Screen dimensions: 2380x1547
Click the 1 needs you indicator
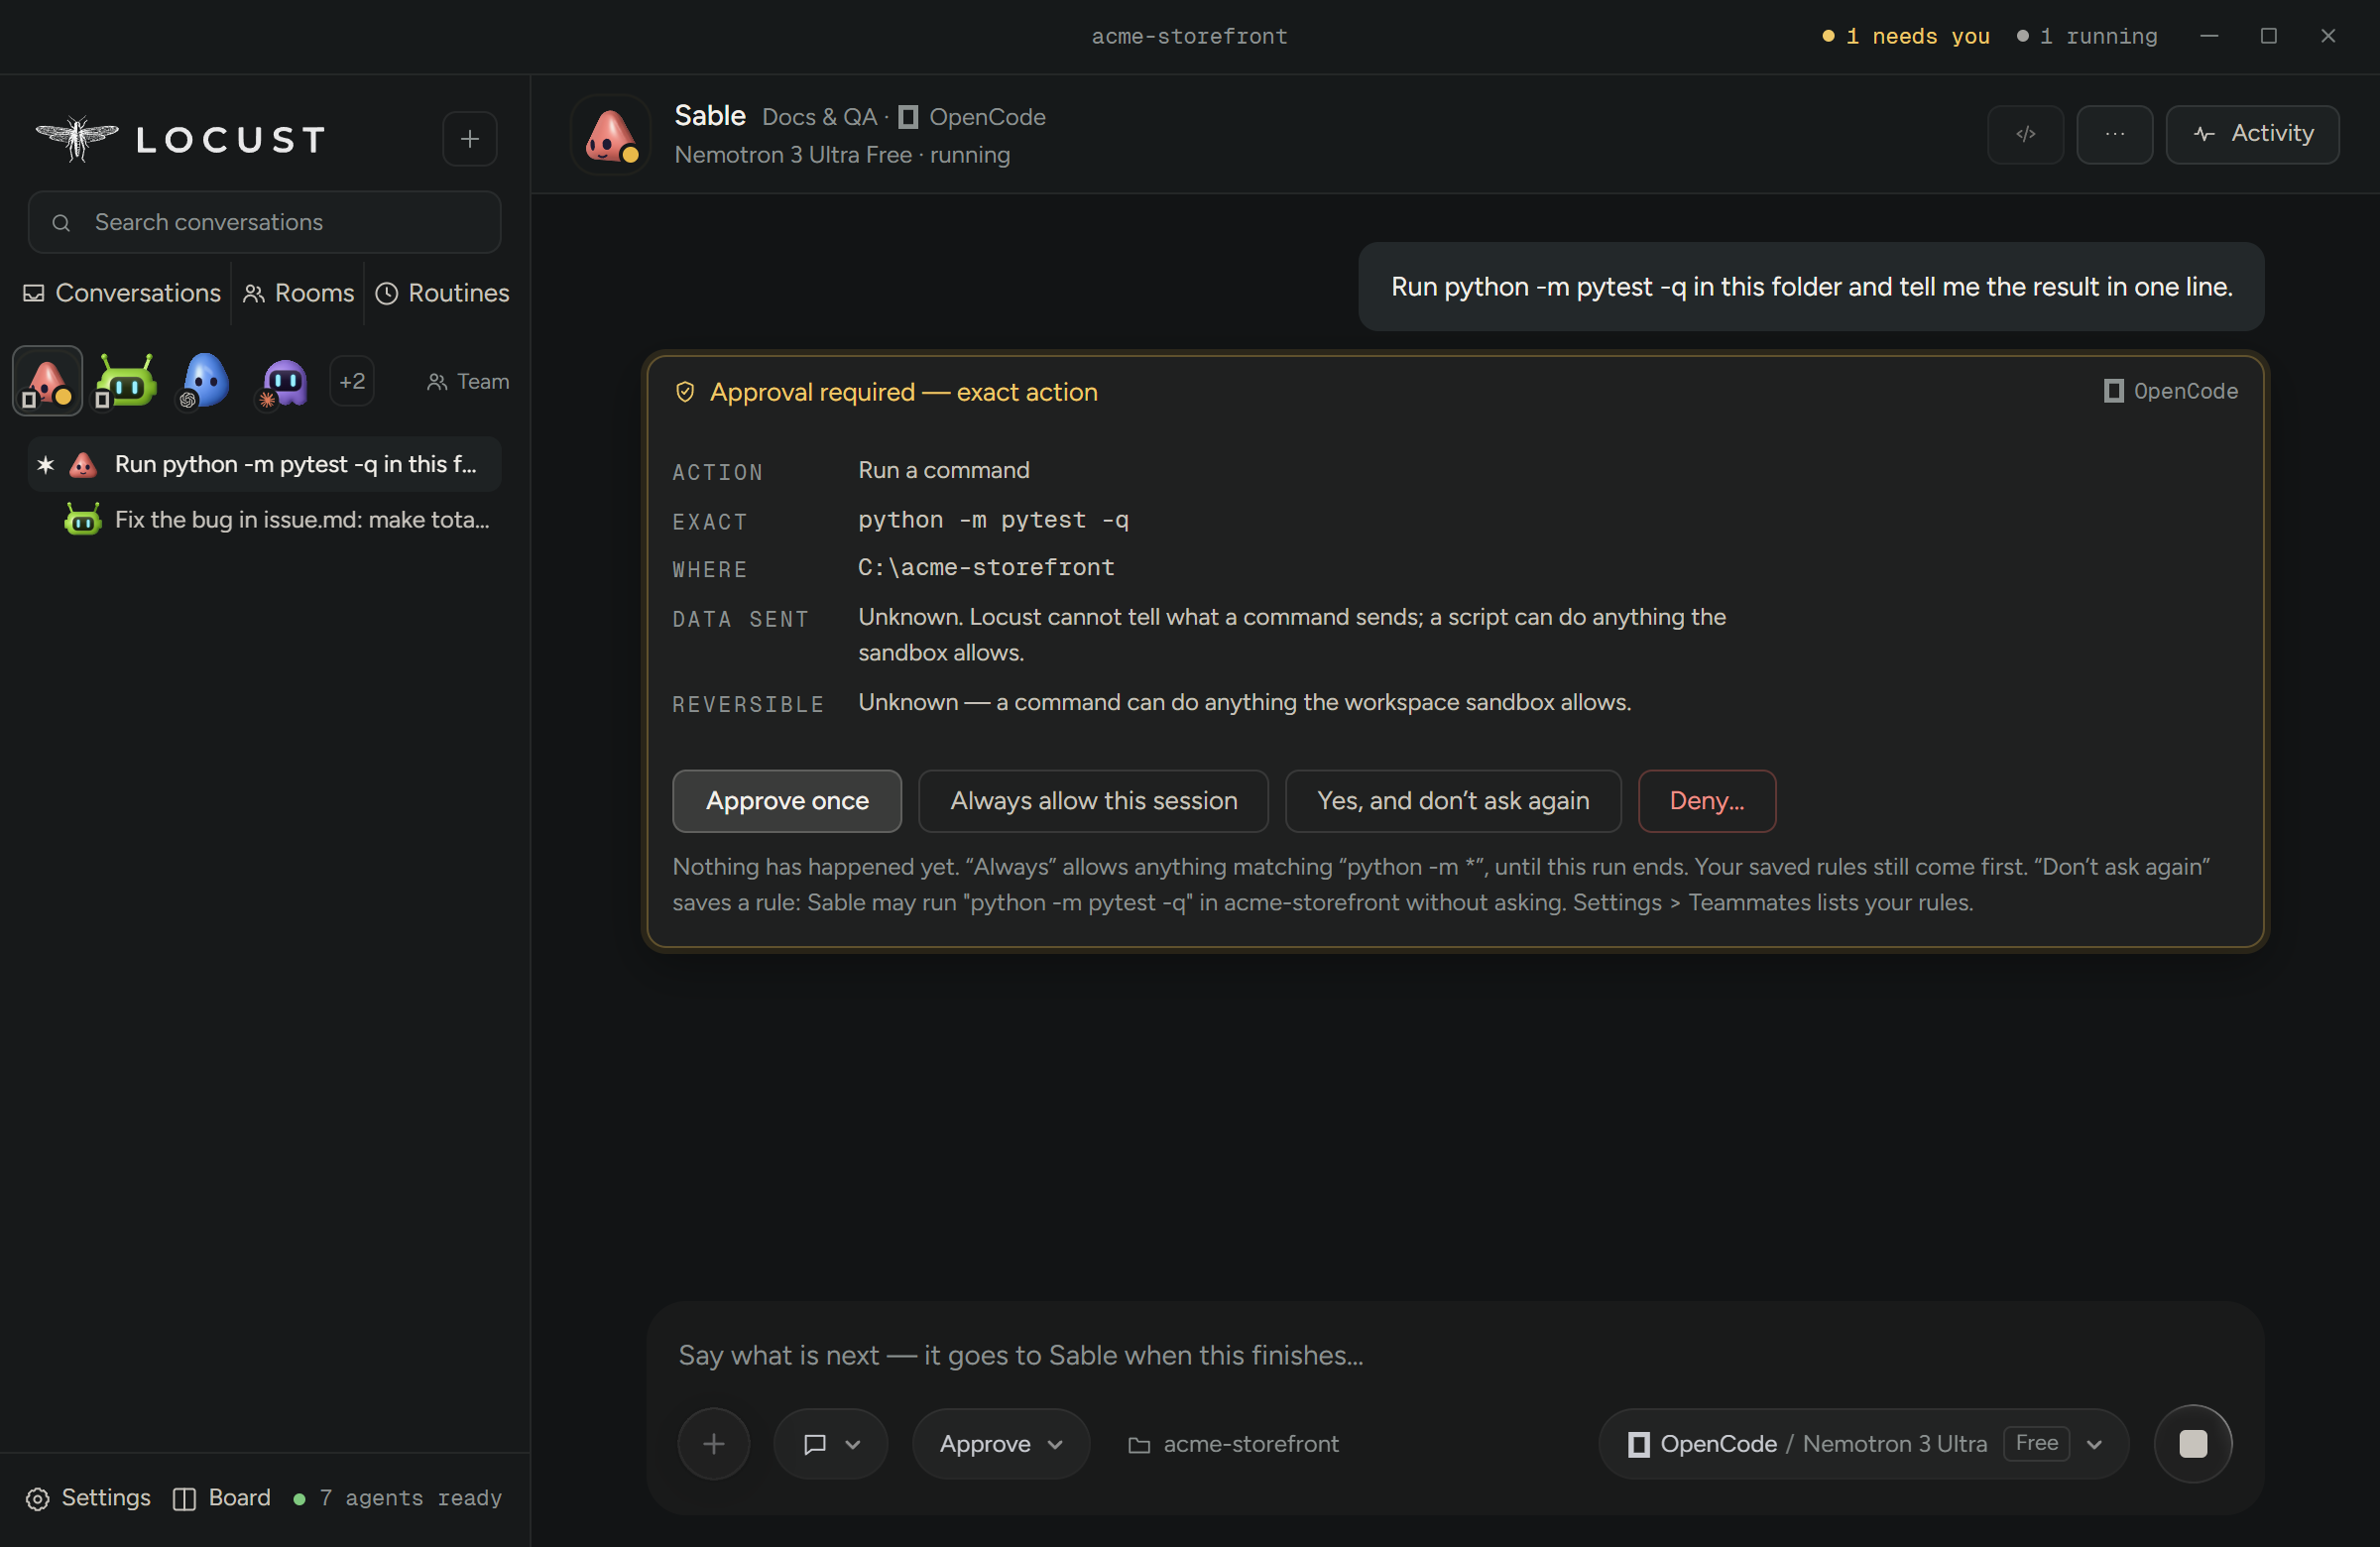[x=1905, y=36]
